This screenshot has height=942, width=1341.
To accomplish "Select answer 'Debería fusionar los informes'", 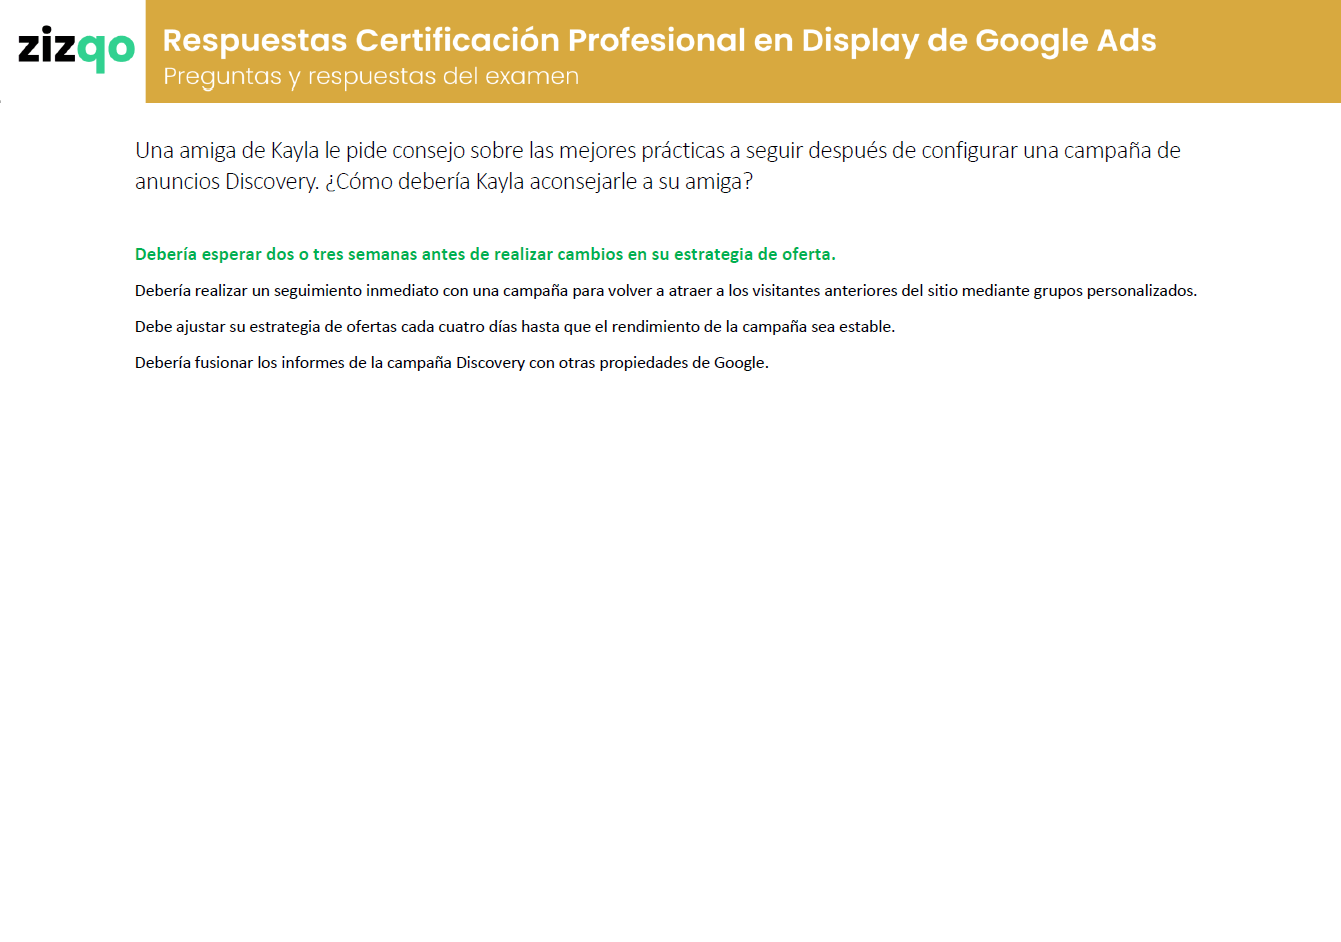I will point(452,363).
